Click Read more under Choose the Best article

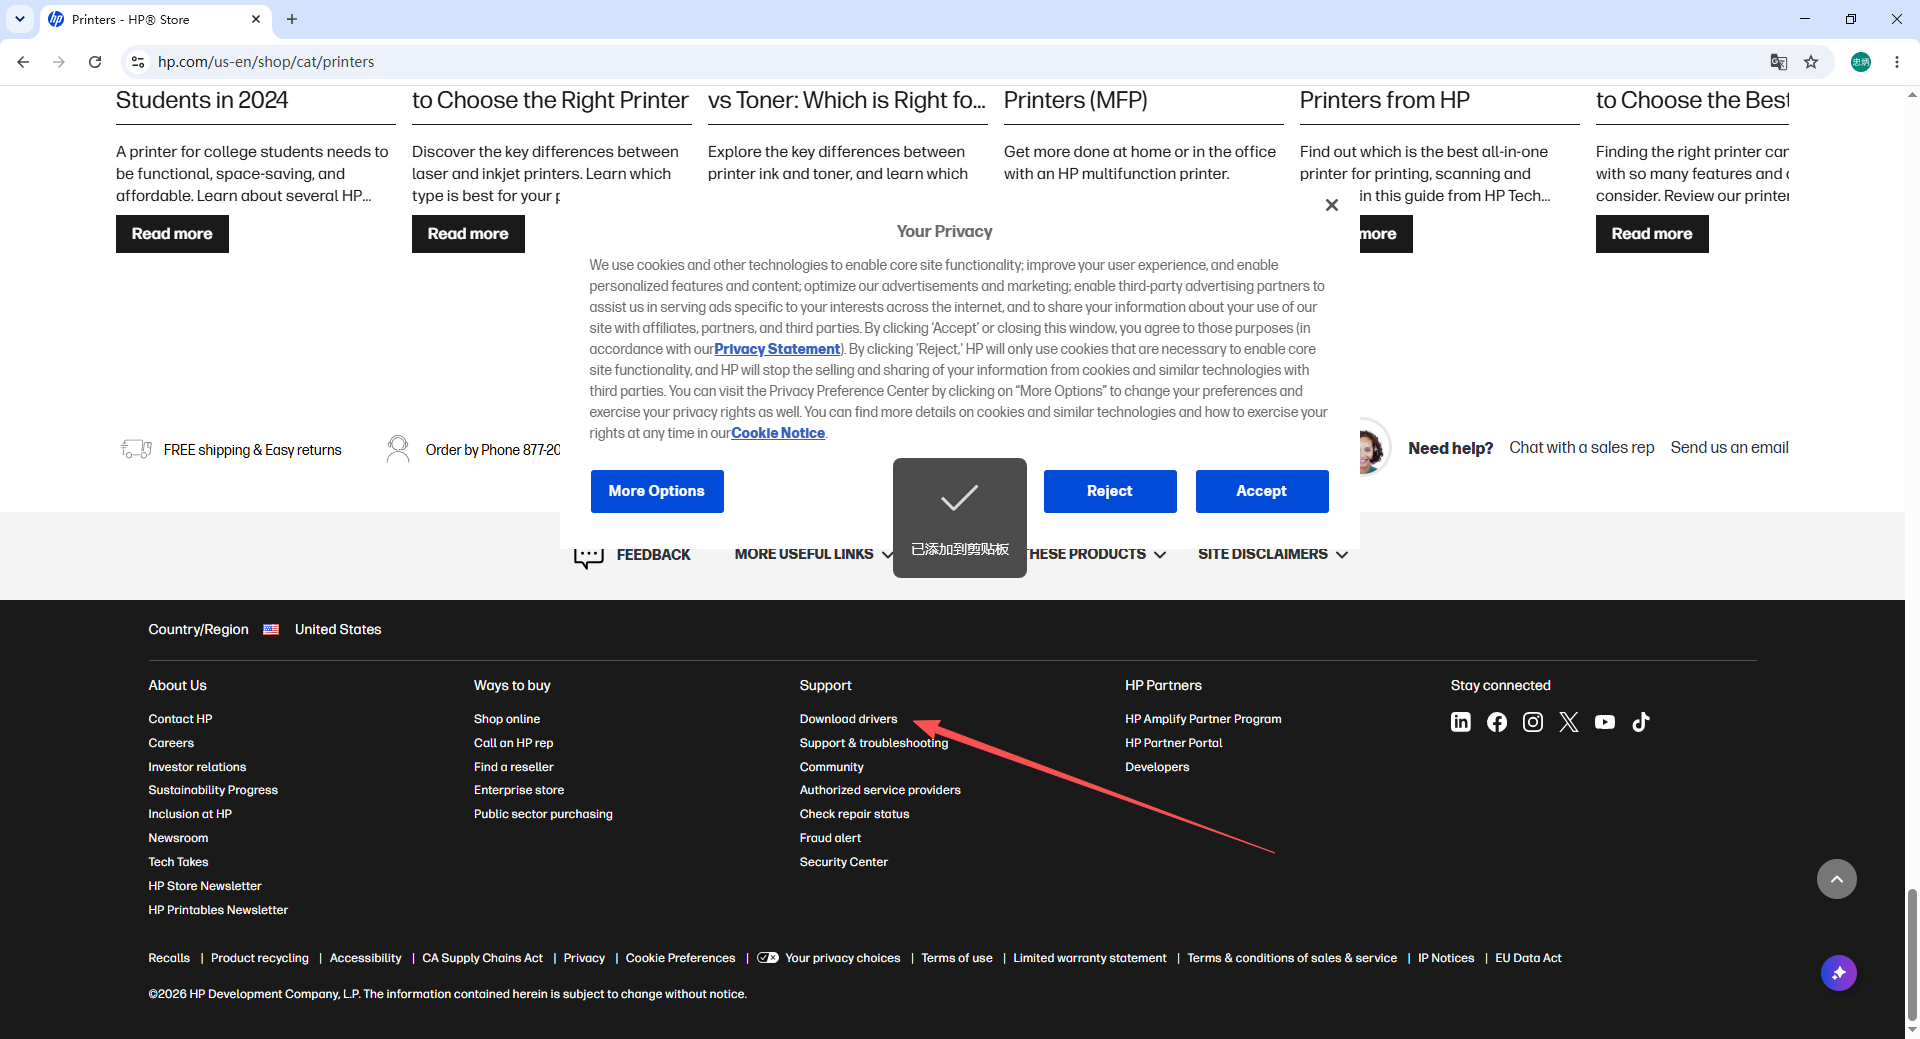click(x=1651, y=234)
